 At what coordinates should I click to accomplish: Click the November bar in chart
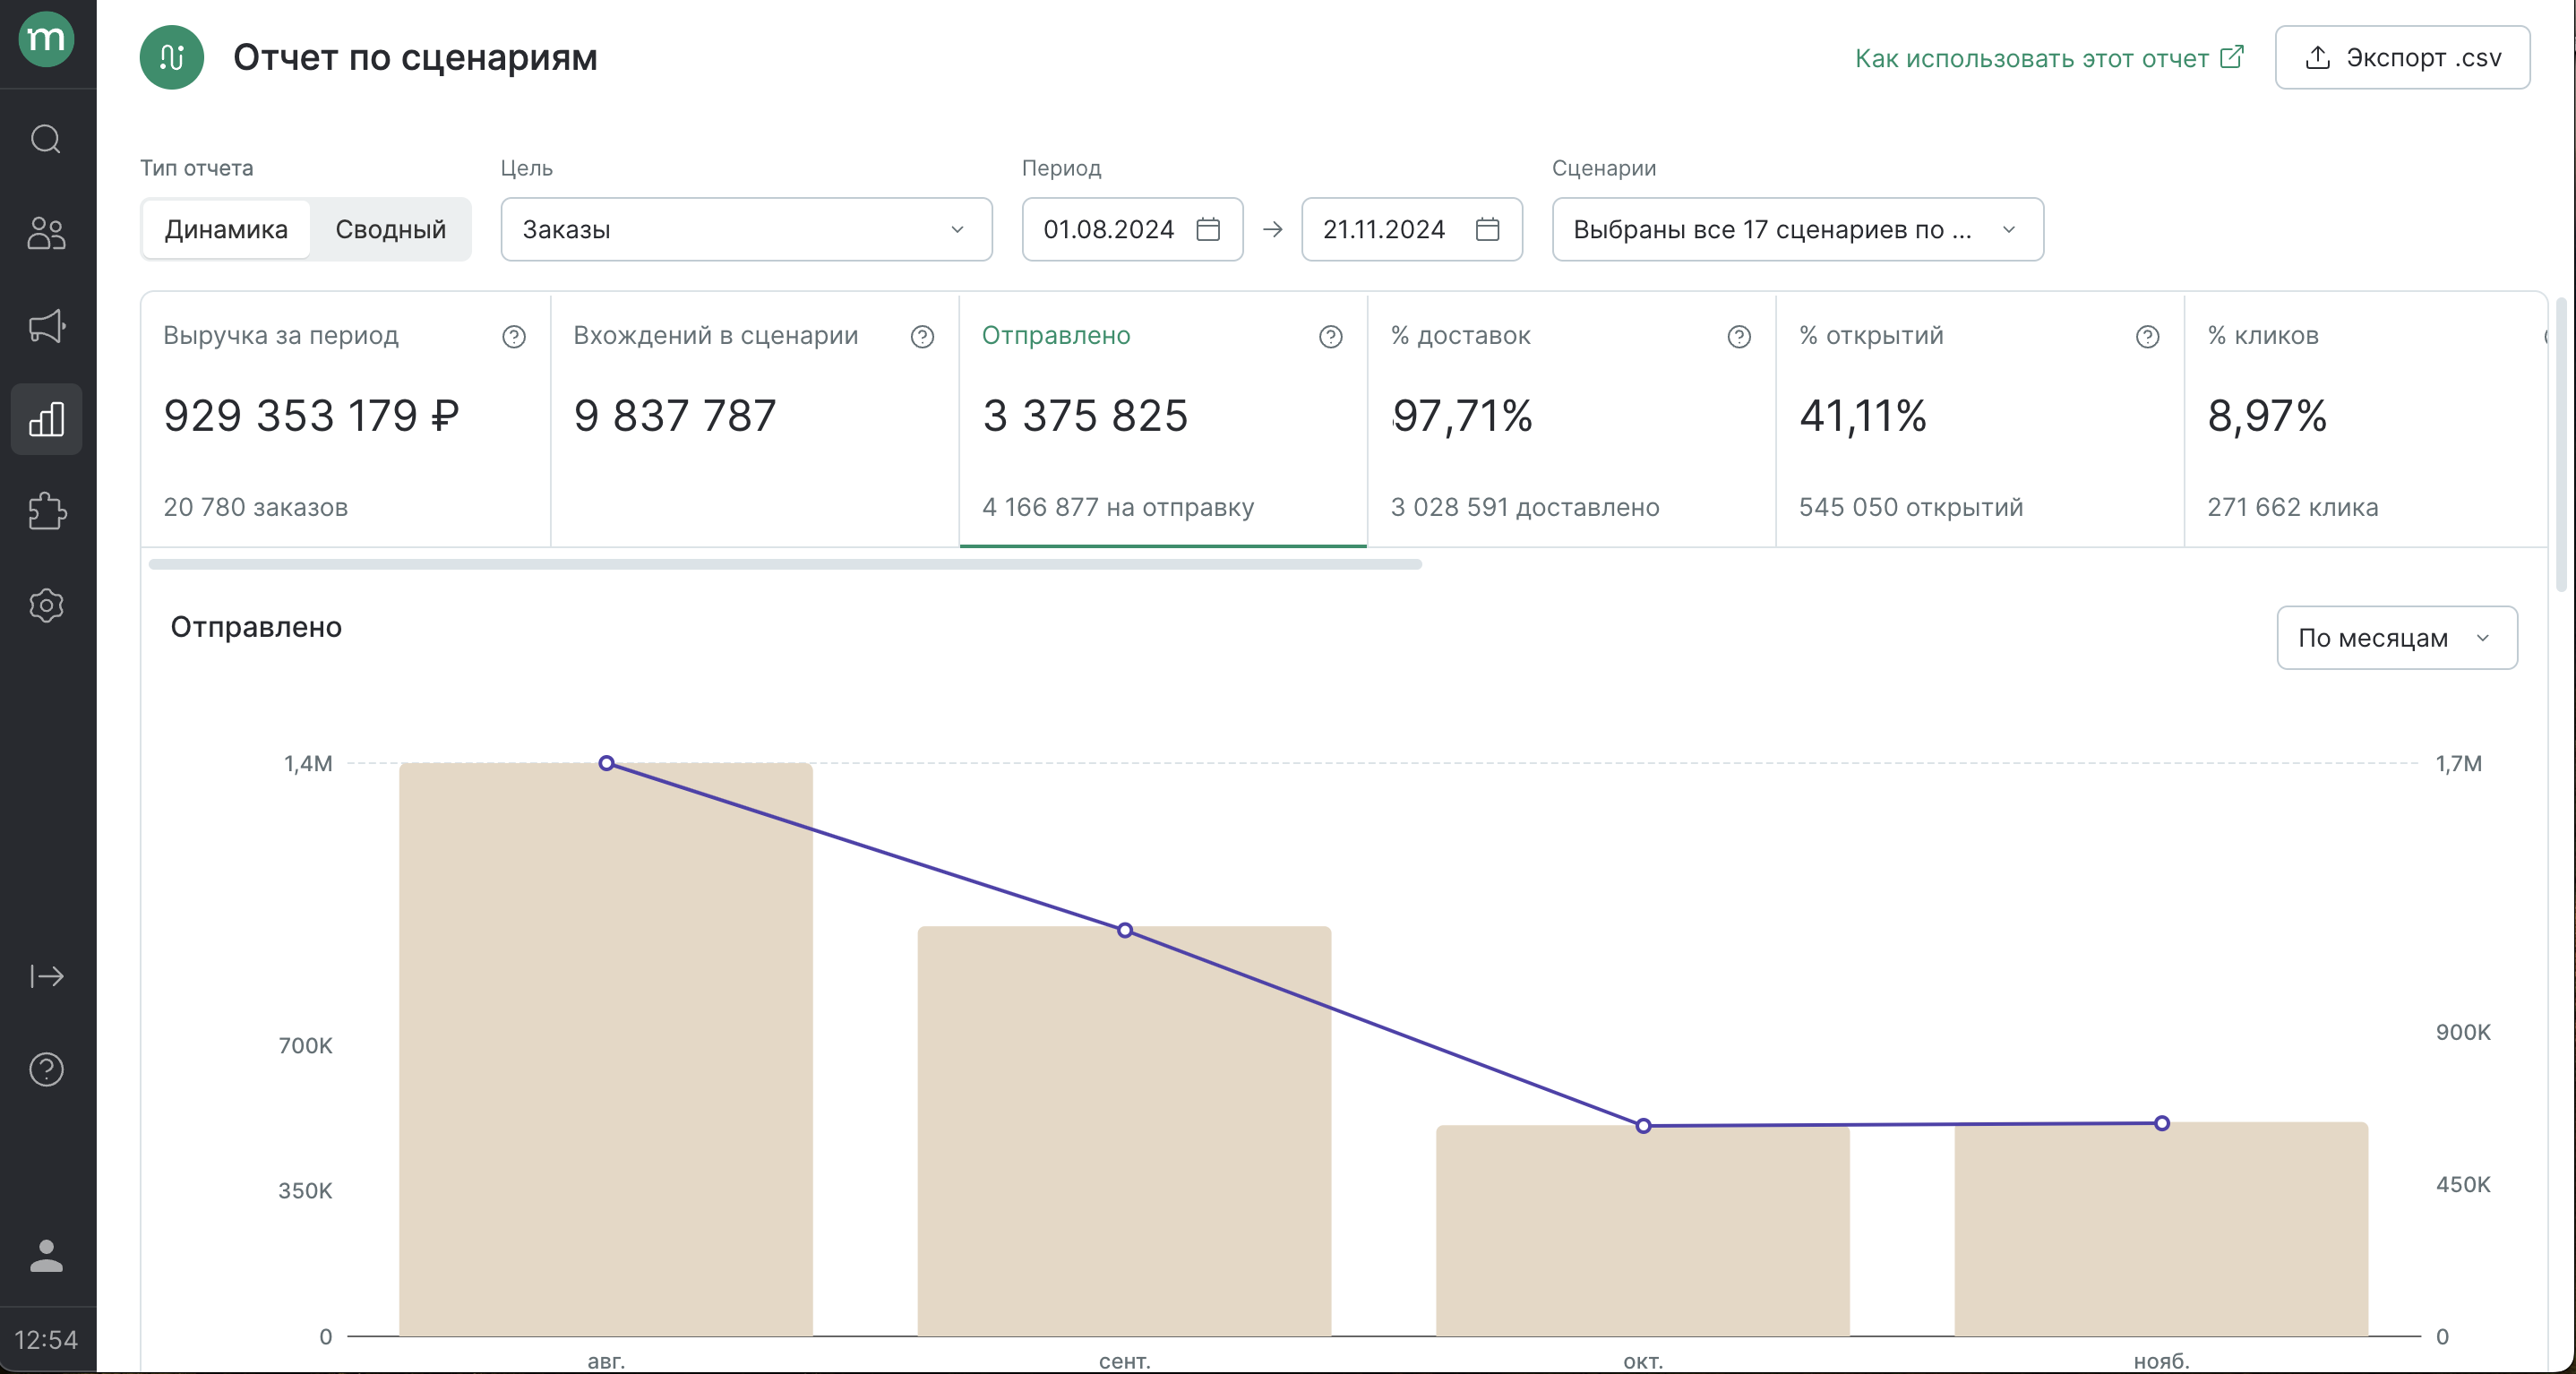[2161, 1229]
